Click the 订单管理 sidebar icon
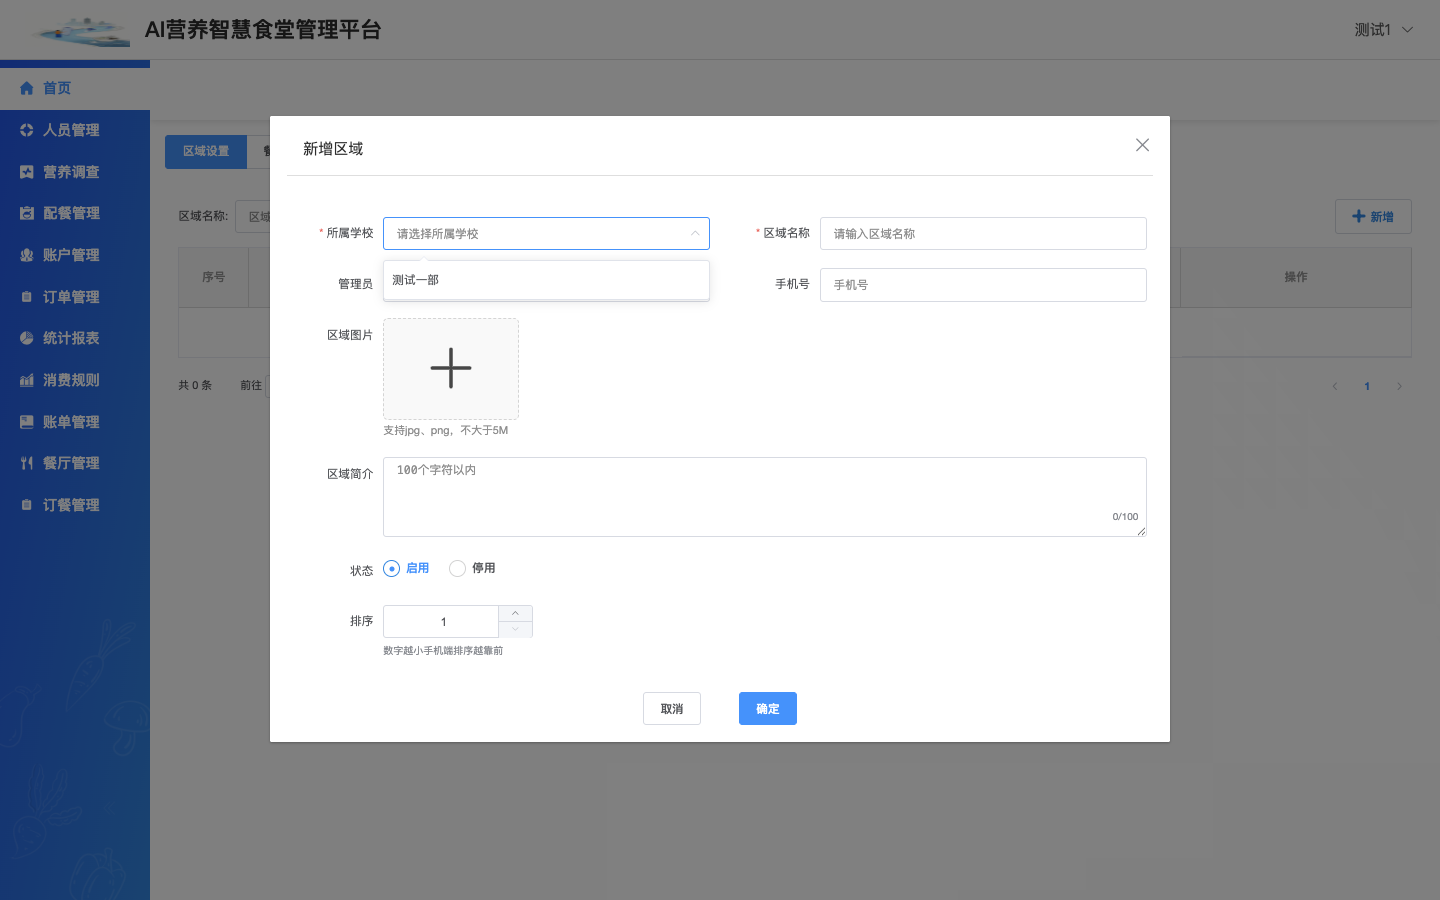The image size is (1440, 900). tap(27, 297)
